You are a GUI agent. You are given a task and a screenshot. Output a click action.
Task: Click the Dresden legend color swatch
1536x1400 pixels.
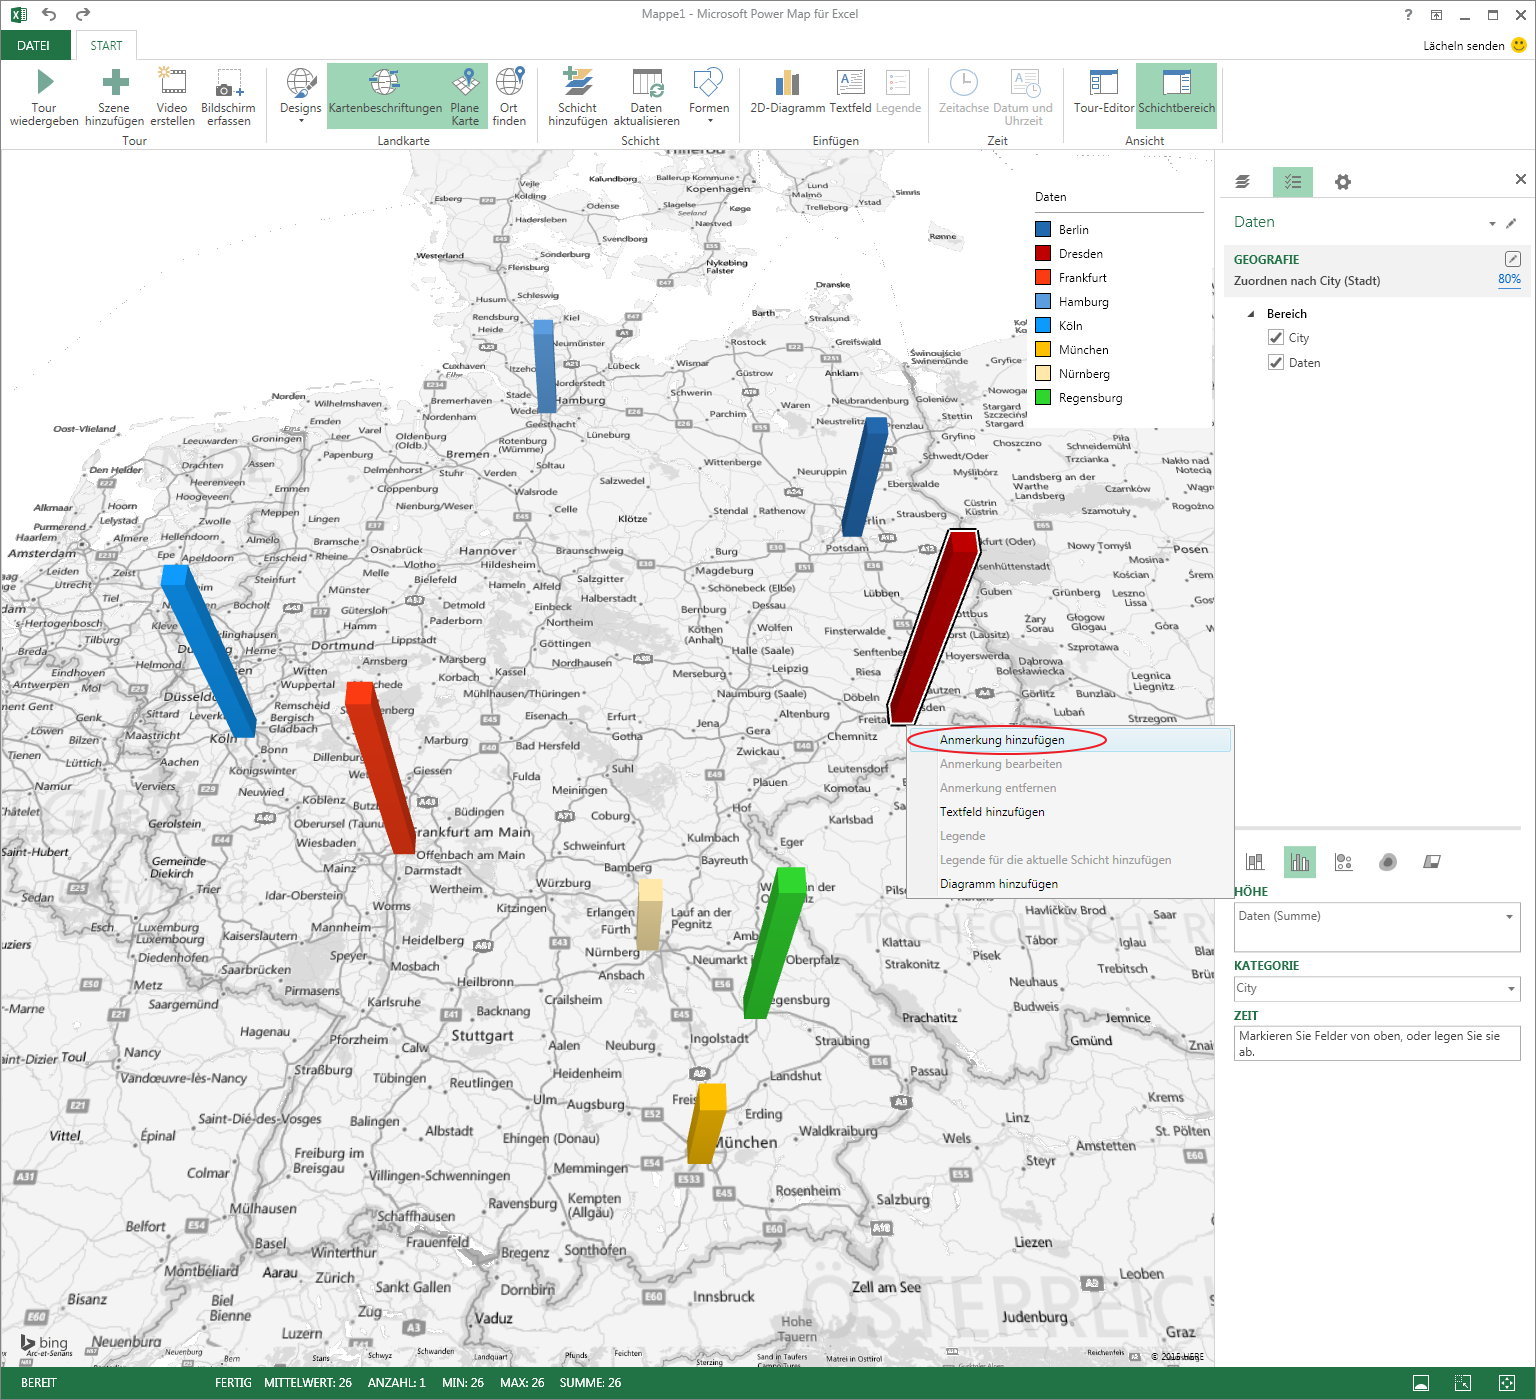coord(1043,253)
